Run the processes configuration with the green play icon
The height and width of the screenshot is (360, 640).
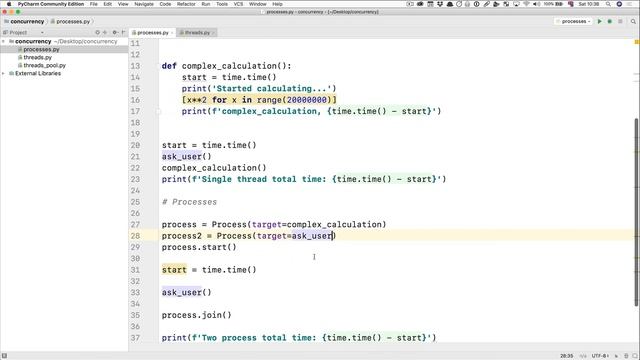tap(600, 22)
